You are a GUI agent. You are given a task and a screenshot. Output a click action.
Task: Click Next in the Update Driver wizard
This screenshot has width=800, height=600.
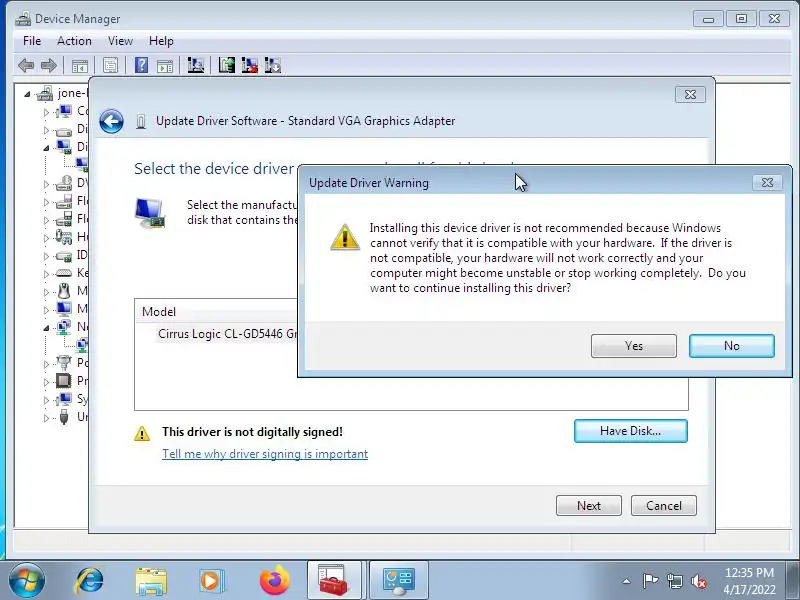point(589,506)
